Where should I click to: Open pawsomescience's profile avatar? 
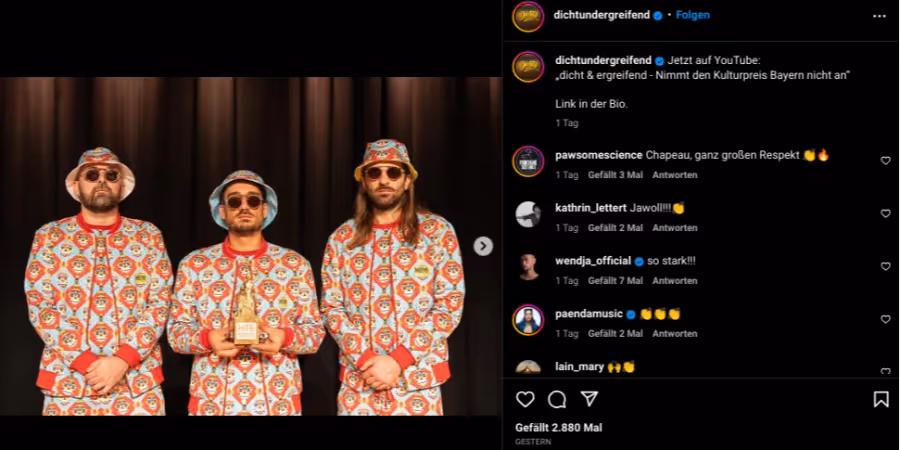point(528,161)
